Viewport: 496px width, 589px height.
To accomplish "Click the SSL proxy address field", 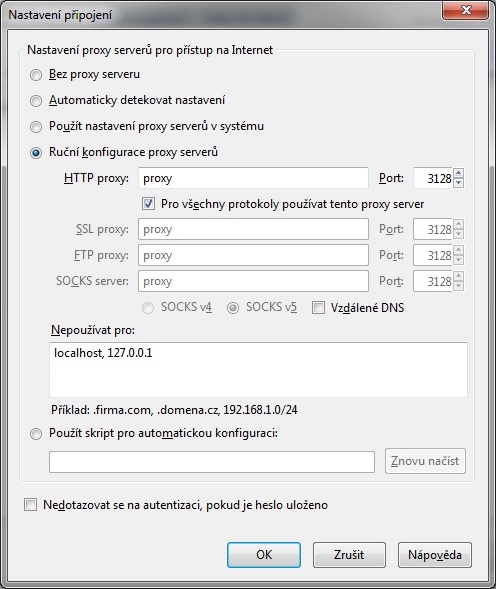I will tap(253, 229).
